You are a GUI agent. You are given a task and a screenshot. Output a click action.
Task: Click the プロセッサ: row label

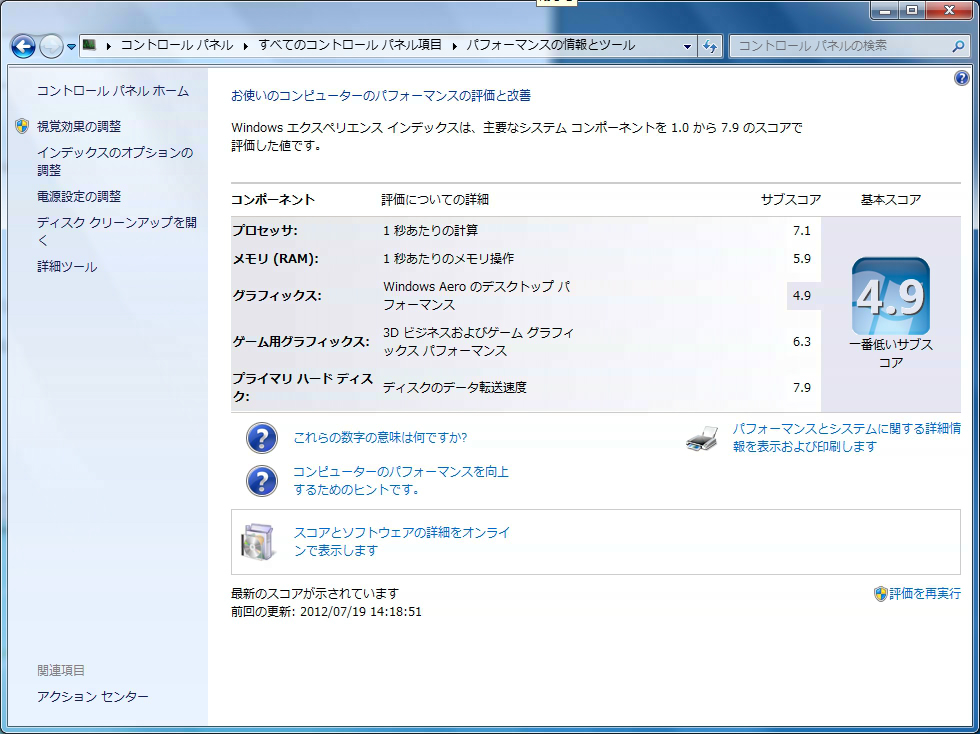pos(265,231)
